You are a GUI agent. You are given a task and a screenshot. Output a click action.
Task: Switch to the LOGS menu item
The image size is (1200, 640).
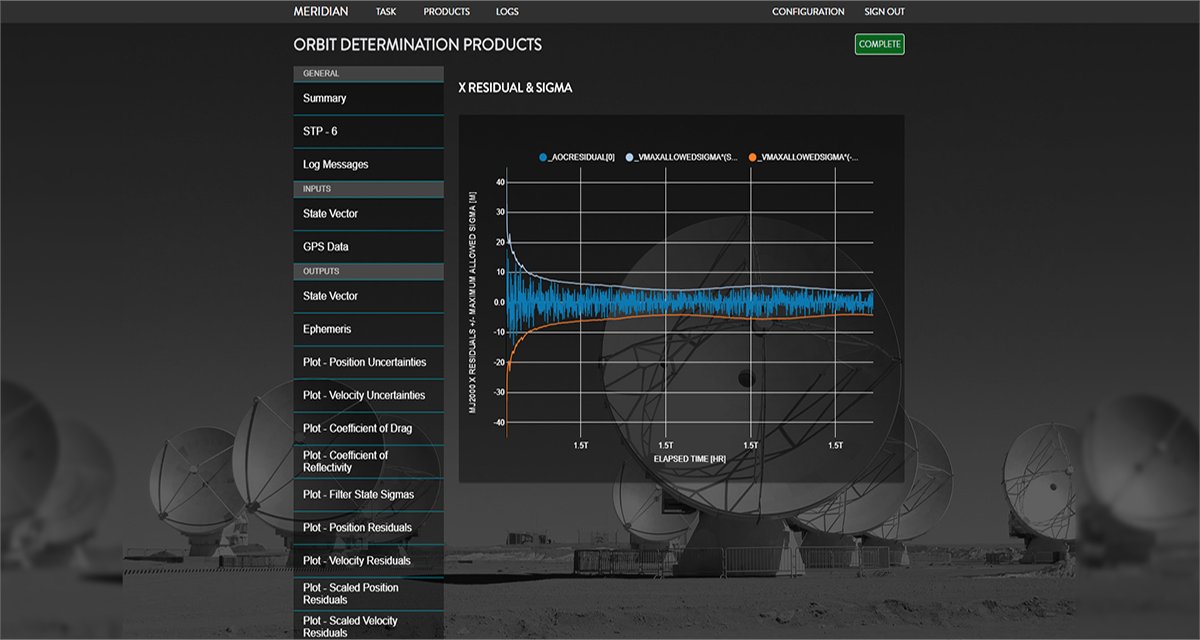pyautogui.click(x=506, y=11)
